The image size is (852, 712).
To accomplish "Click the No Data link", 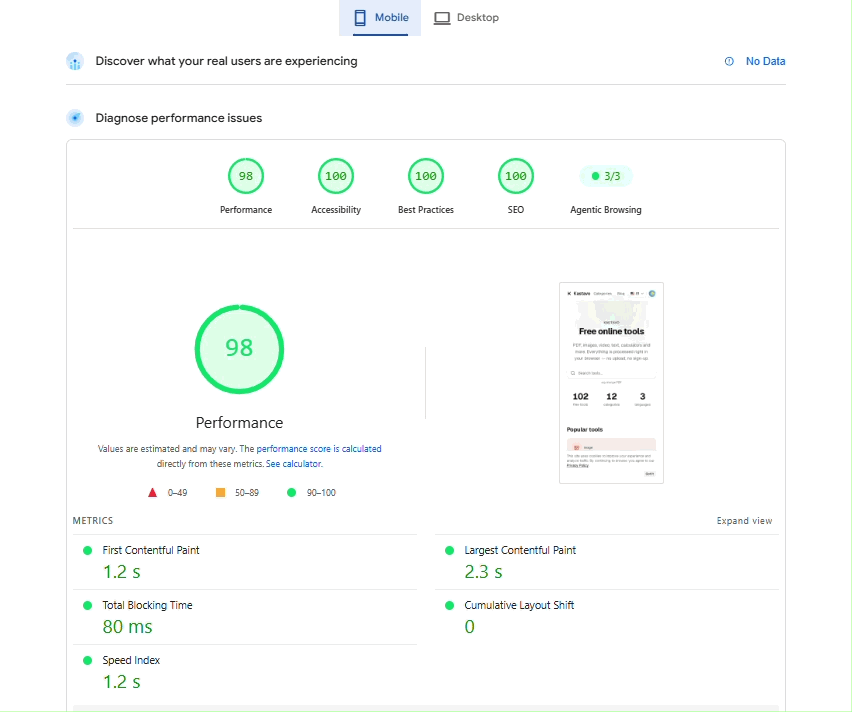I will (765, 61).
